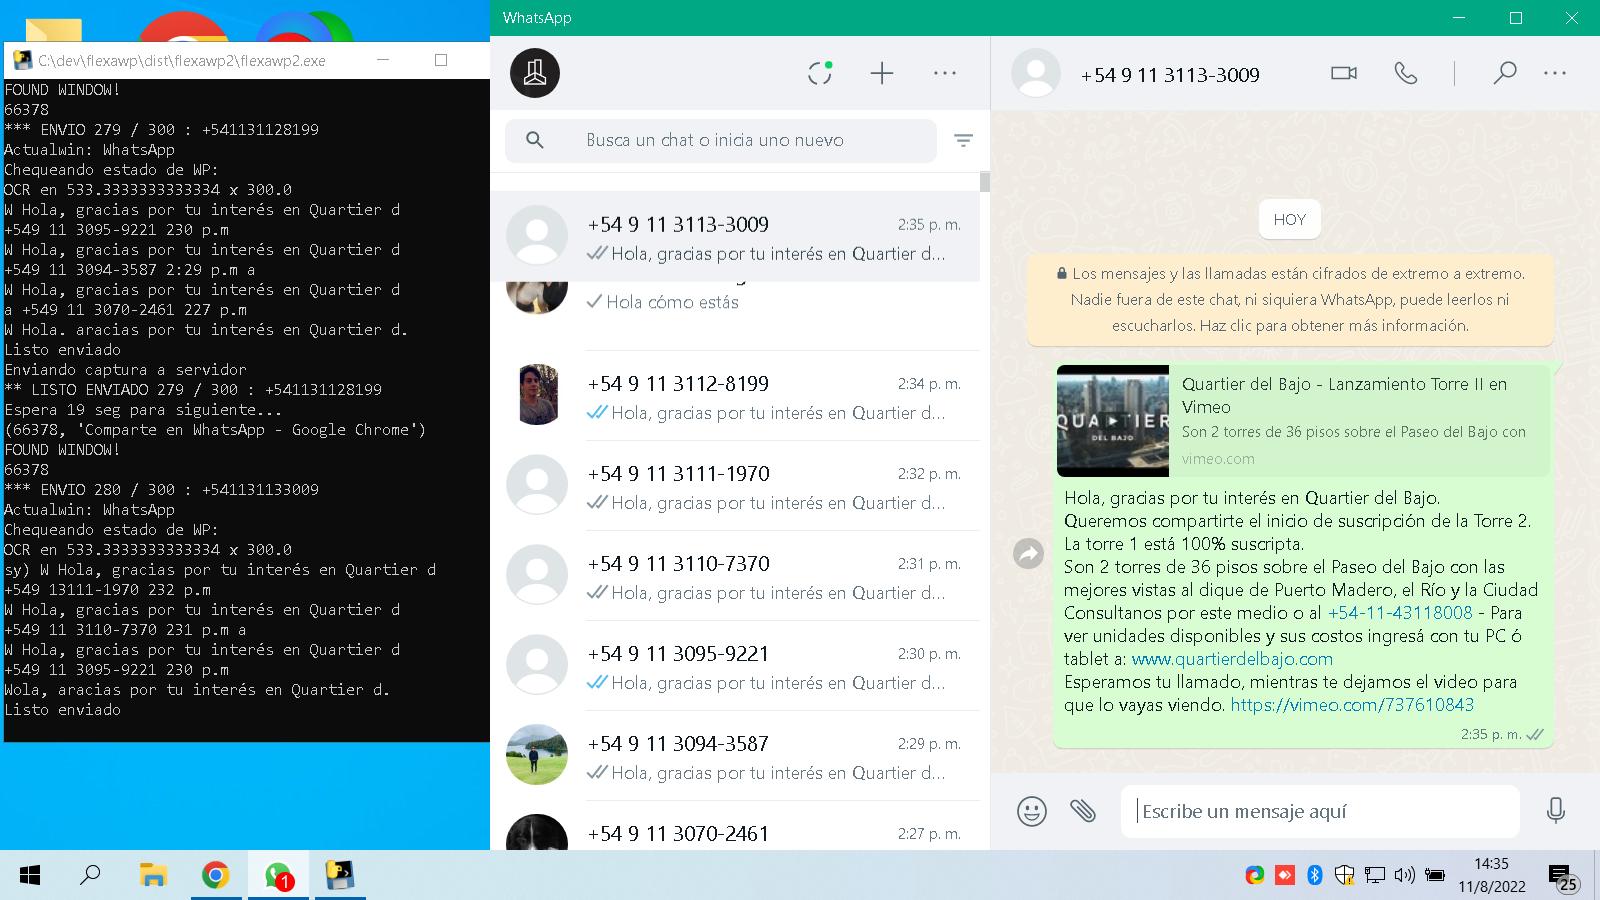Screen dimensions: 1600x900
Task: Open chat with +54 9 11 3112-8199
Action: [735, 396]
